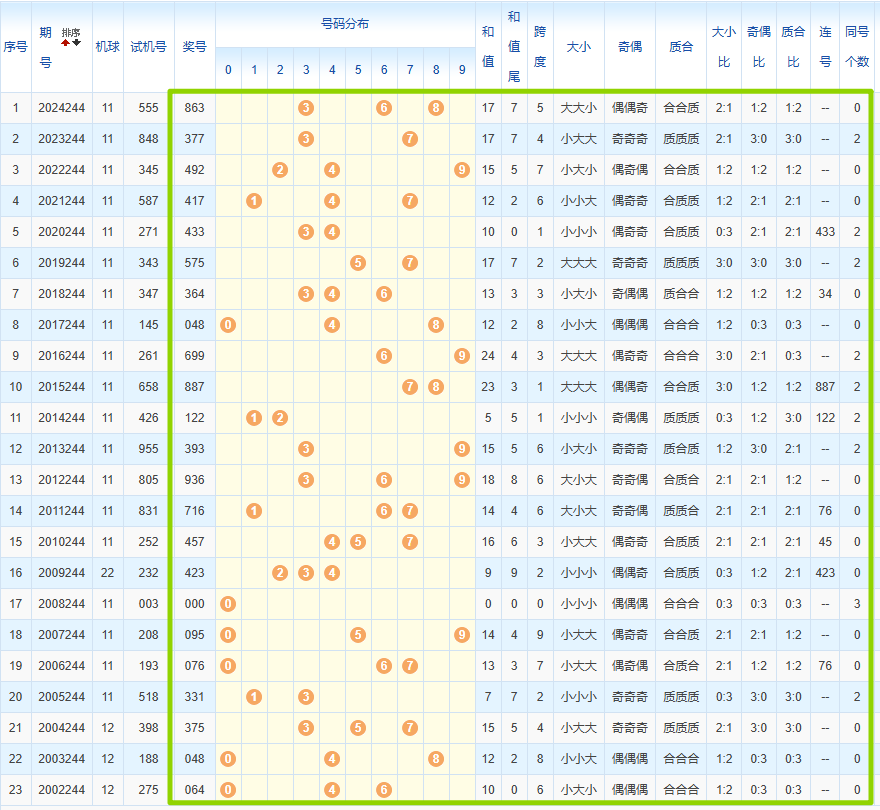Click the red ascending sort arrow
The height and width of the screenshot is (810, 880).
pyautogui.click(x=66, y=43)
